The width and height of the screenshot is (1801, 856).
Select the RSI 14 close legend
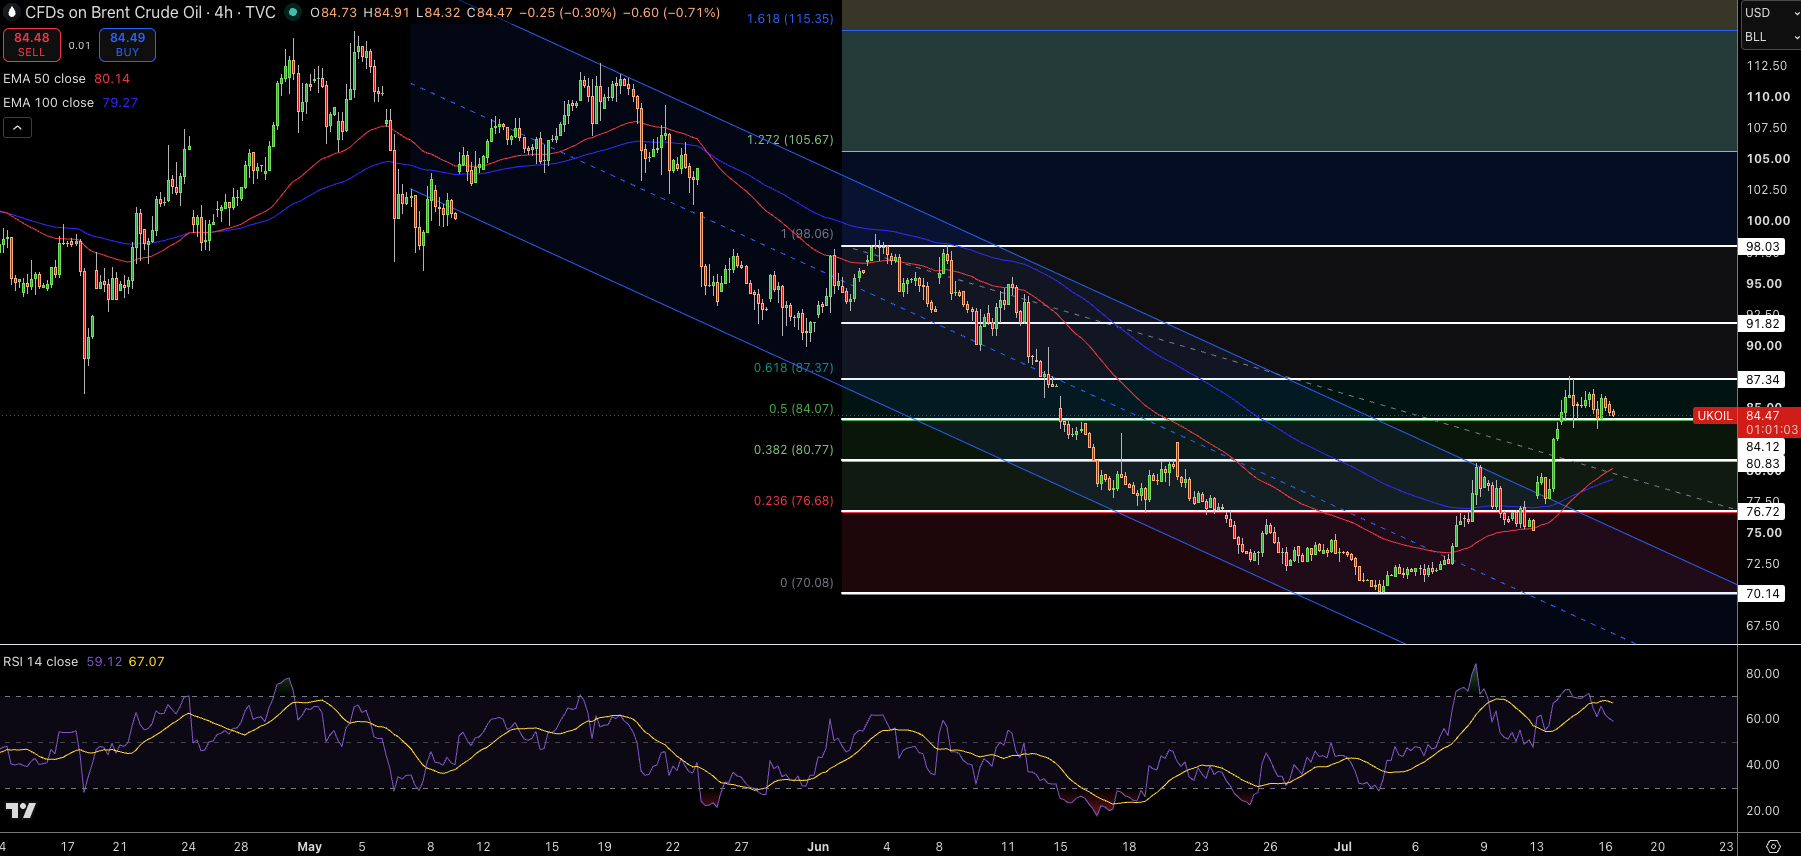coord(41,662)
